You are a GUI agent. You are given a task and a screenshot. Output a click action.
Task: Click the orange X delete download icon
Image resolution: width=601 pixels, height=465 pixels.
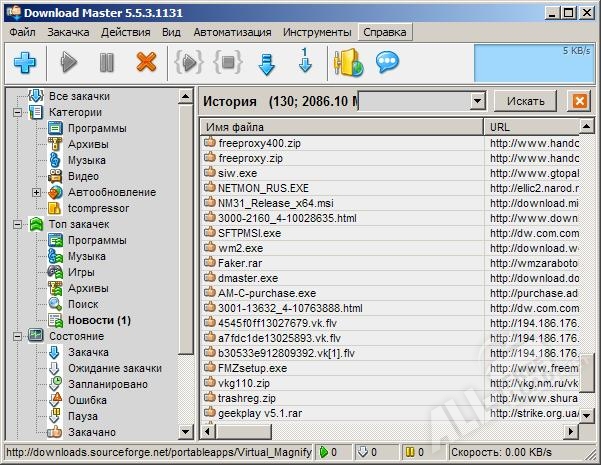pos(146,63)
